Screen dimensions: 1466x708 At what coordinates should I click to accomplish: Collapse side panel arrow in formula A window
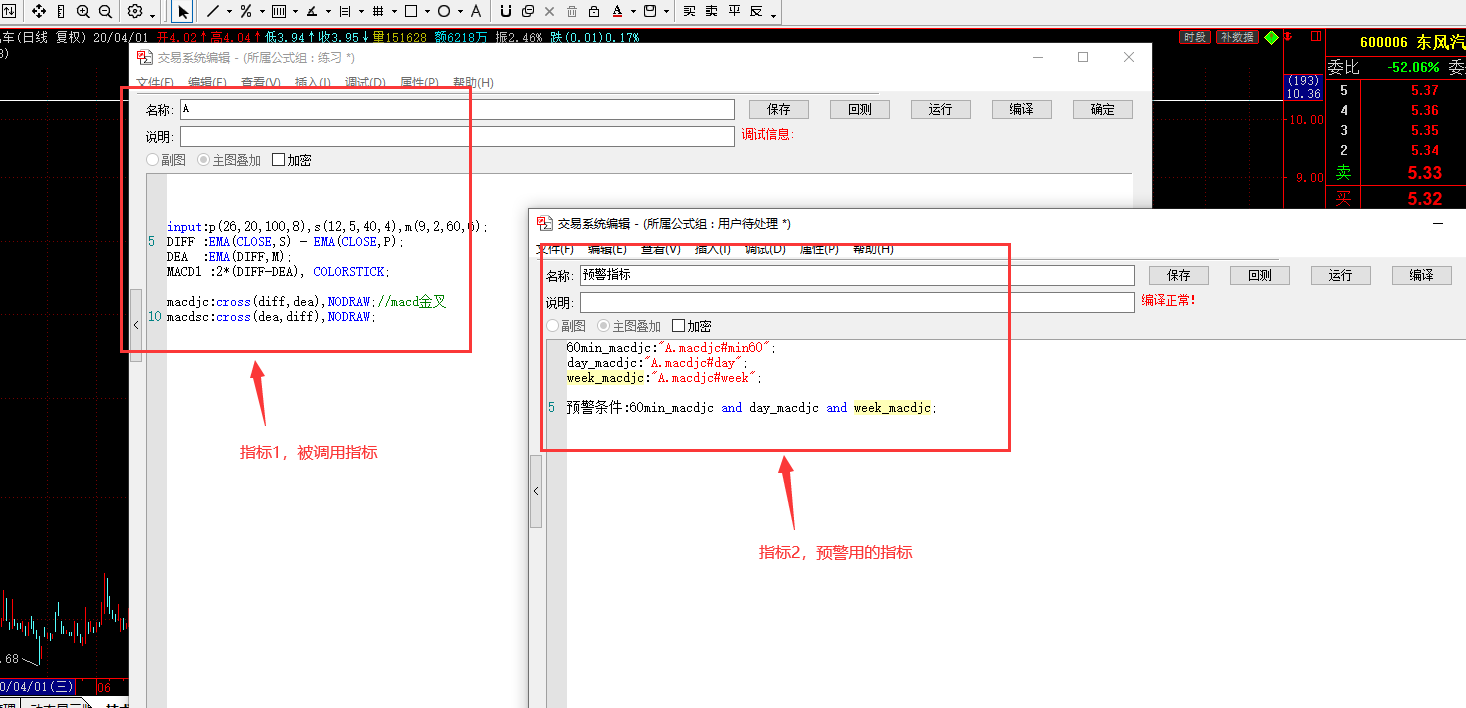click(136, 325)
